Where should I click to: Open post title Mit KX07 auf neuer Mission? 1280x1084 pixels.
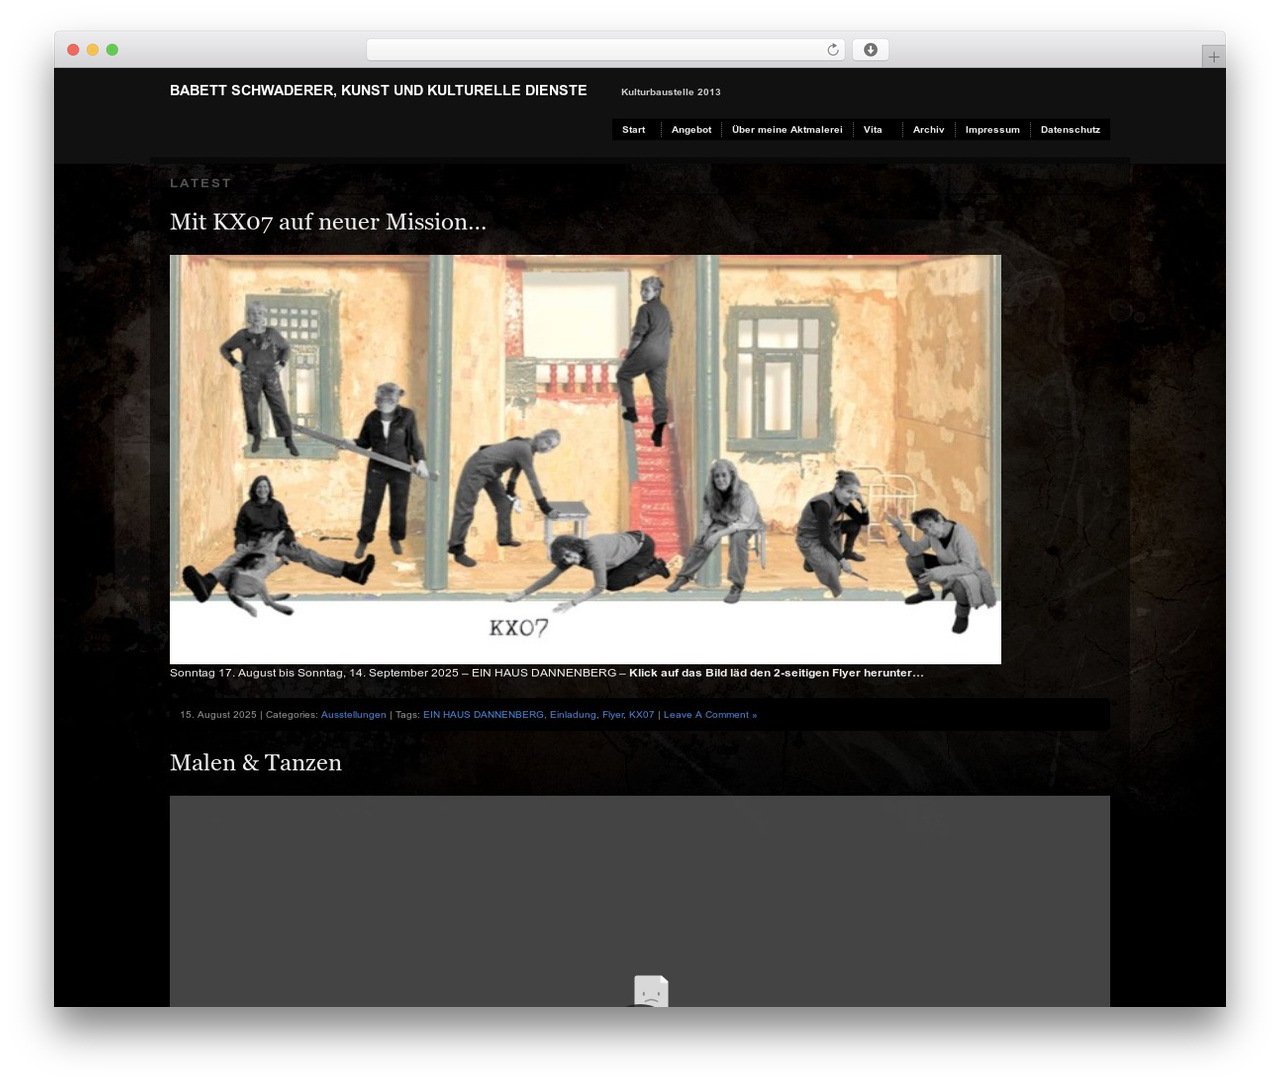click(x=328, y=222)
